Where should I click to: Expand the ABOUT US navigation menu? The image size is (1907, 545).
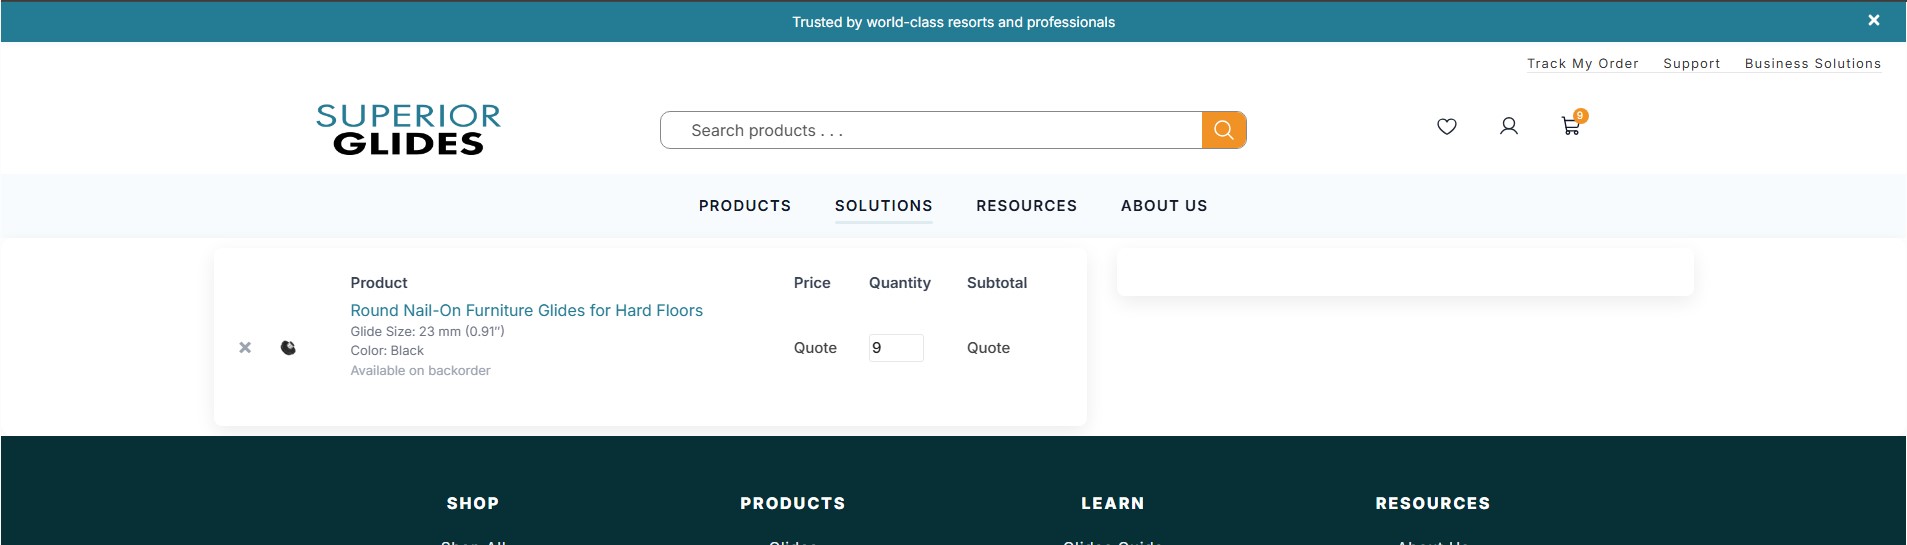click(1163, 206)
